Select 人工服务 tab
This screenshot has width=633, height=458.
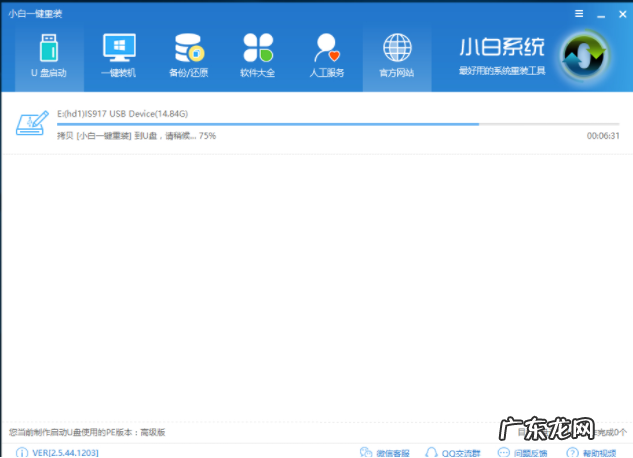[x=327, y=57]
